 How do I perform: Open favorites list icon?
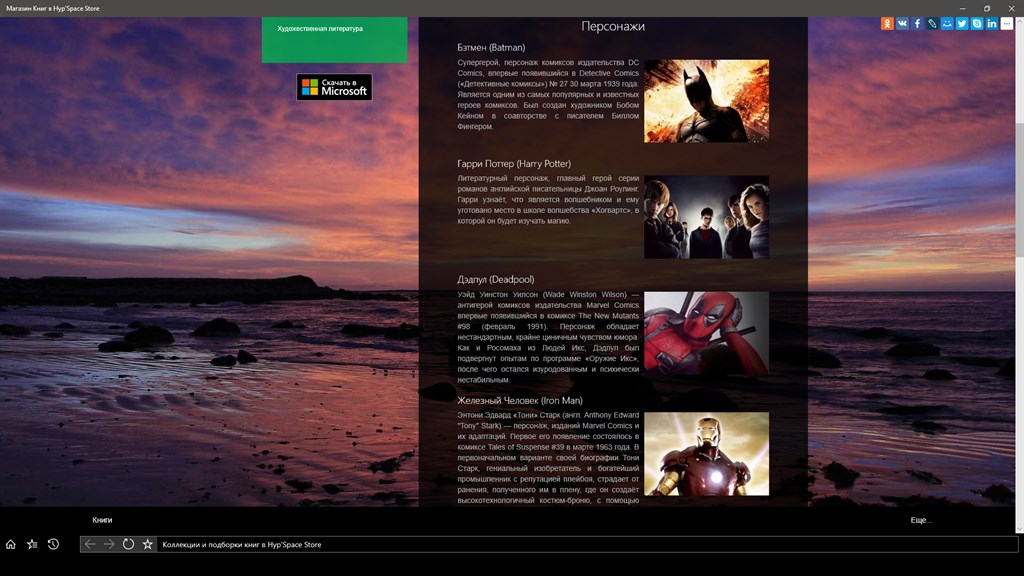tap(32, 544)
